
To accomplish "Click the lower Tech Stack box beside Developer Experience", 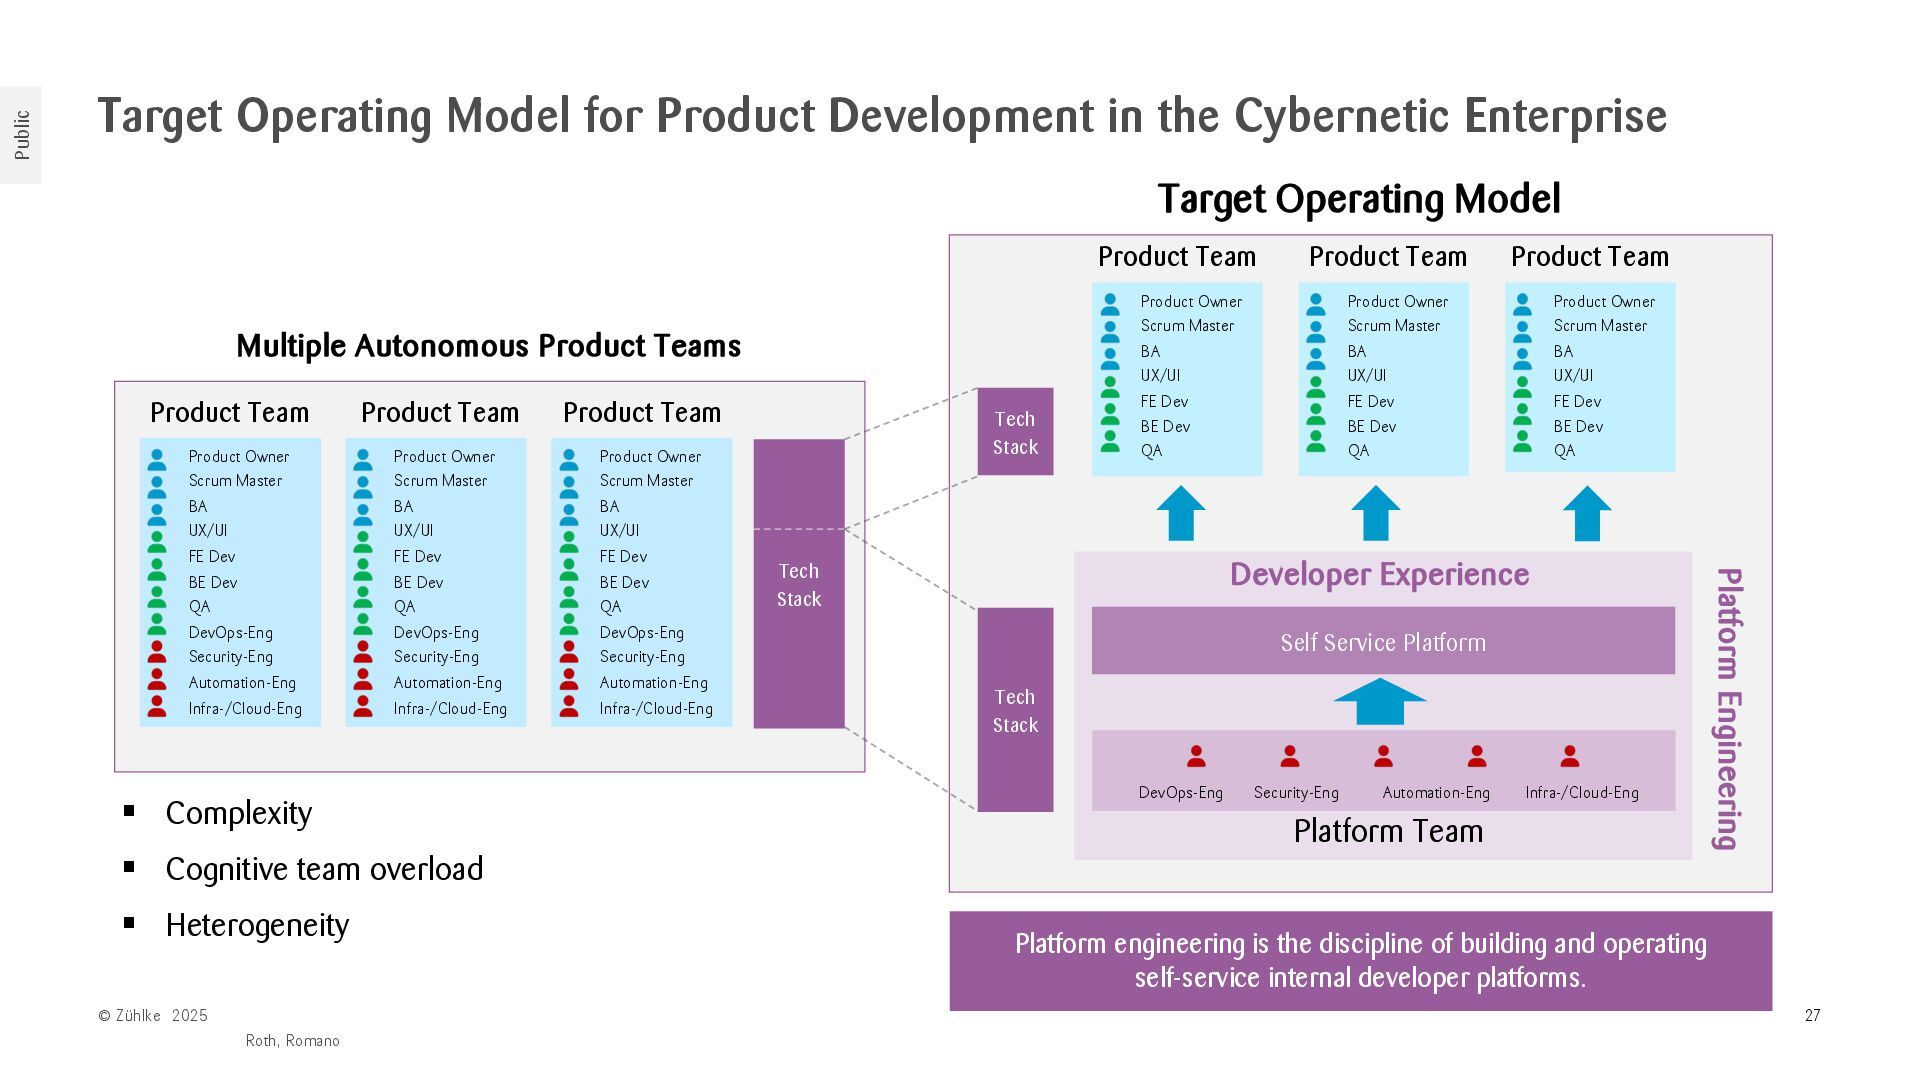I will pyautogui.click(x=1015, y=710).
